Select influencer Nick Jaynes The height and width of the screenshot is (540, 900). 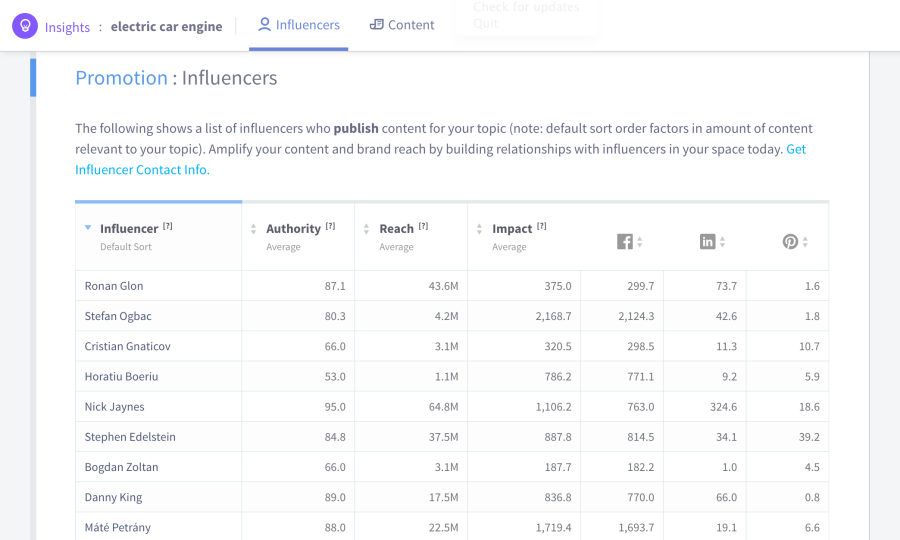coord(114,407)
